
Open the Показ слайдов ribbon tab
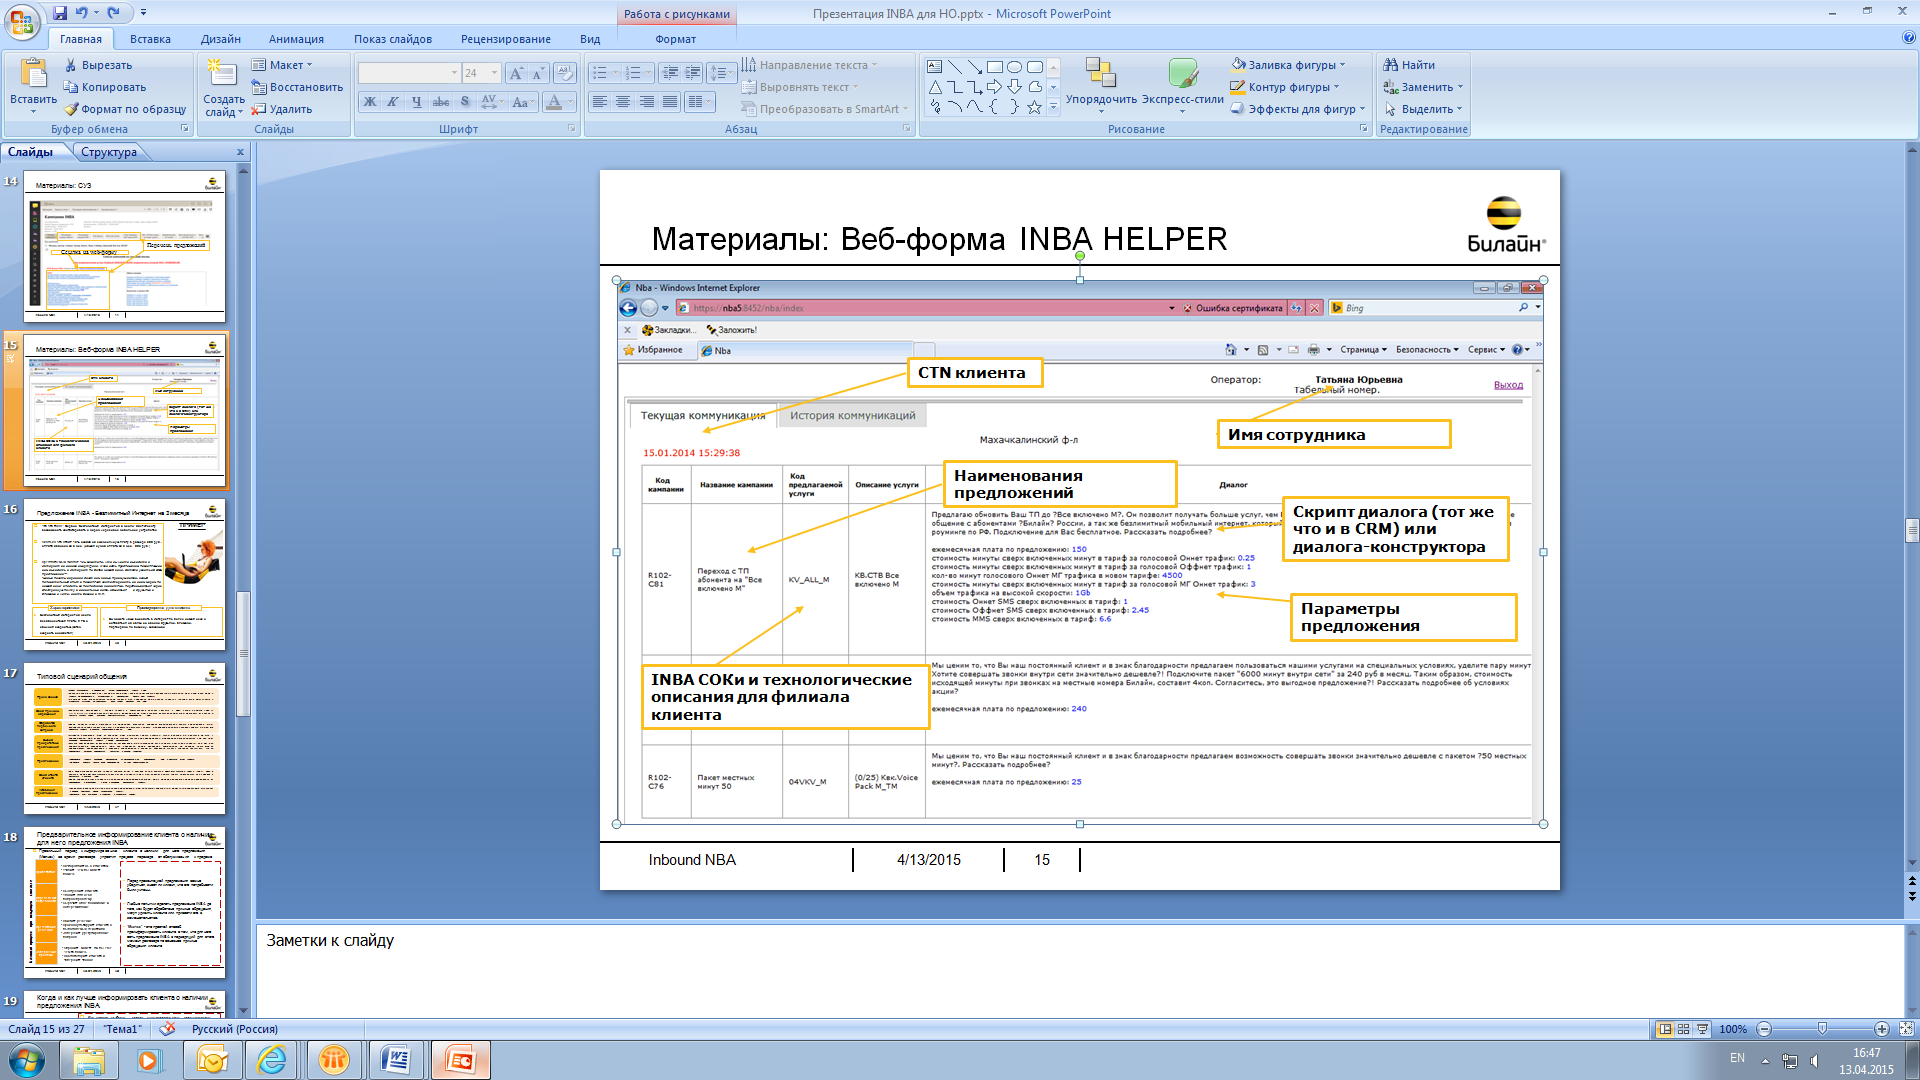[393, 39]
